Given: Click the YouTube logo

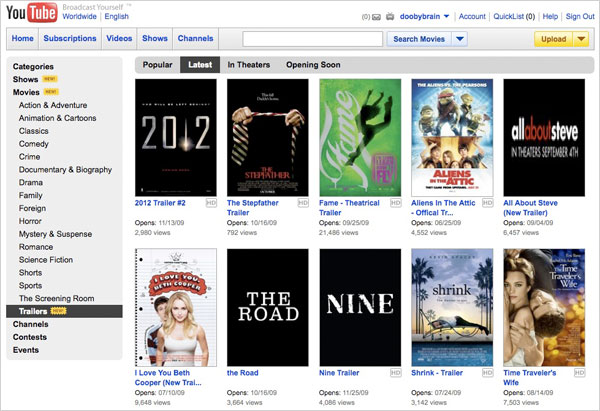Looking at the screenshot, I should 32,12.
